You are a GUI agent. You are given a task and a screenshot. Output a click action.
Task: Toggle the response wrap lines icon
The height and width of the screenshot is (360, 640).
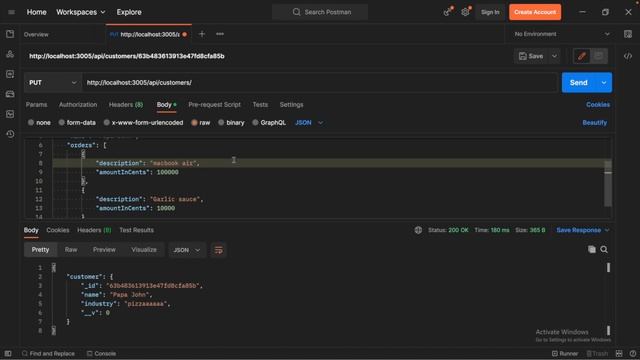[x=218, y=250]
